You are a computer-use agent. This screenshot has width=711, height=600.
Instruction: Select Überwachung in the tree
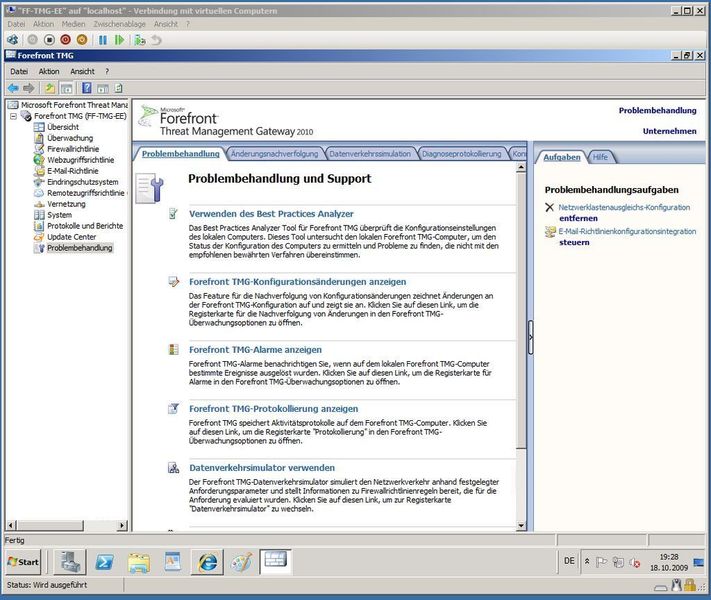coord(70,138)
